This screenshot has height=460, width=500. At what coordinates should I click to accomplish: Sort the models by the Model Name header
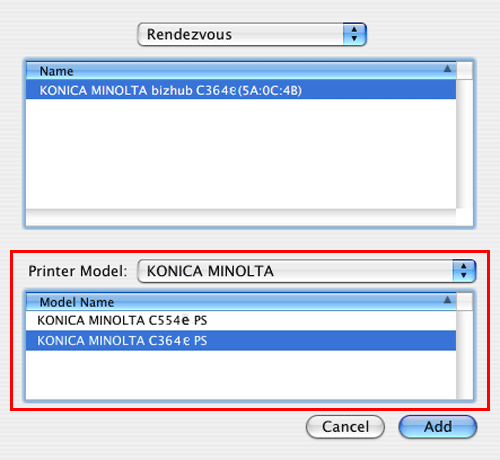(241, 302)
